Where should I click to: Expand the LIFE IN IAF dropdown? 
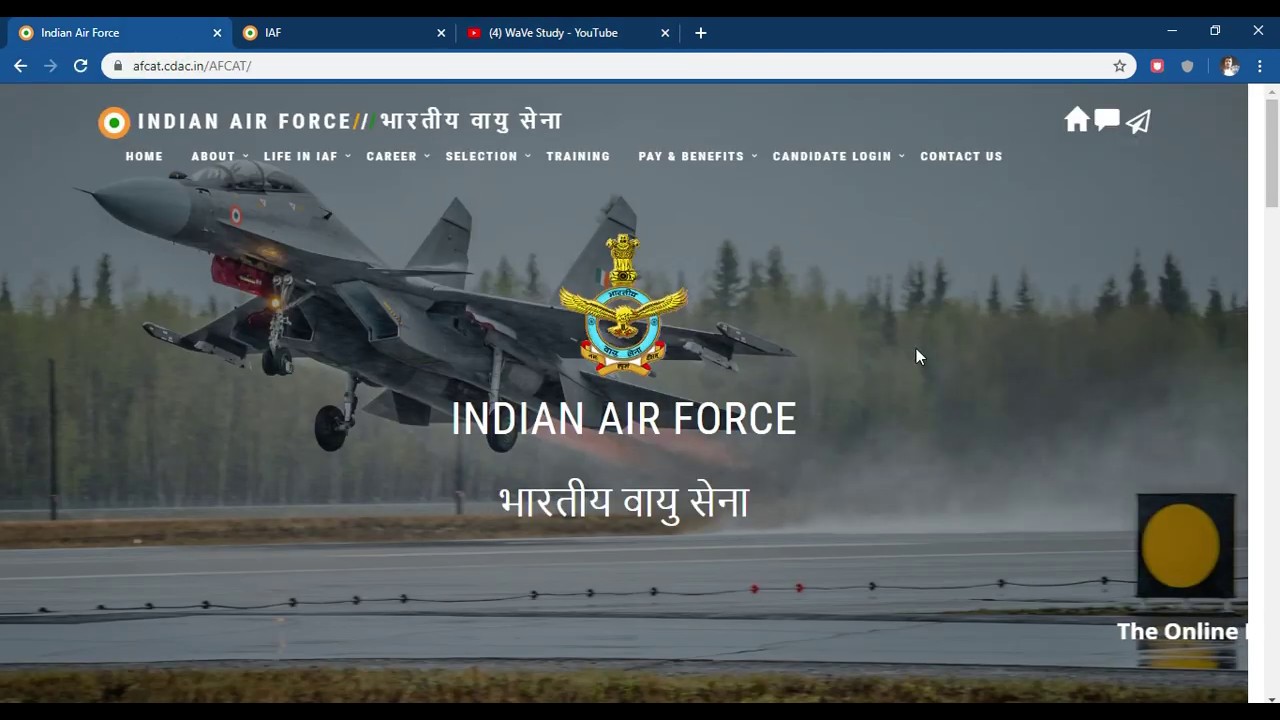click(307, 156)
